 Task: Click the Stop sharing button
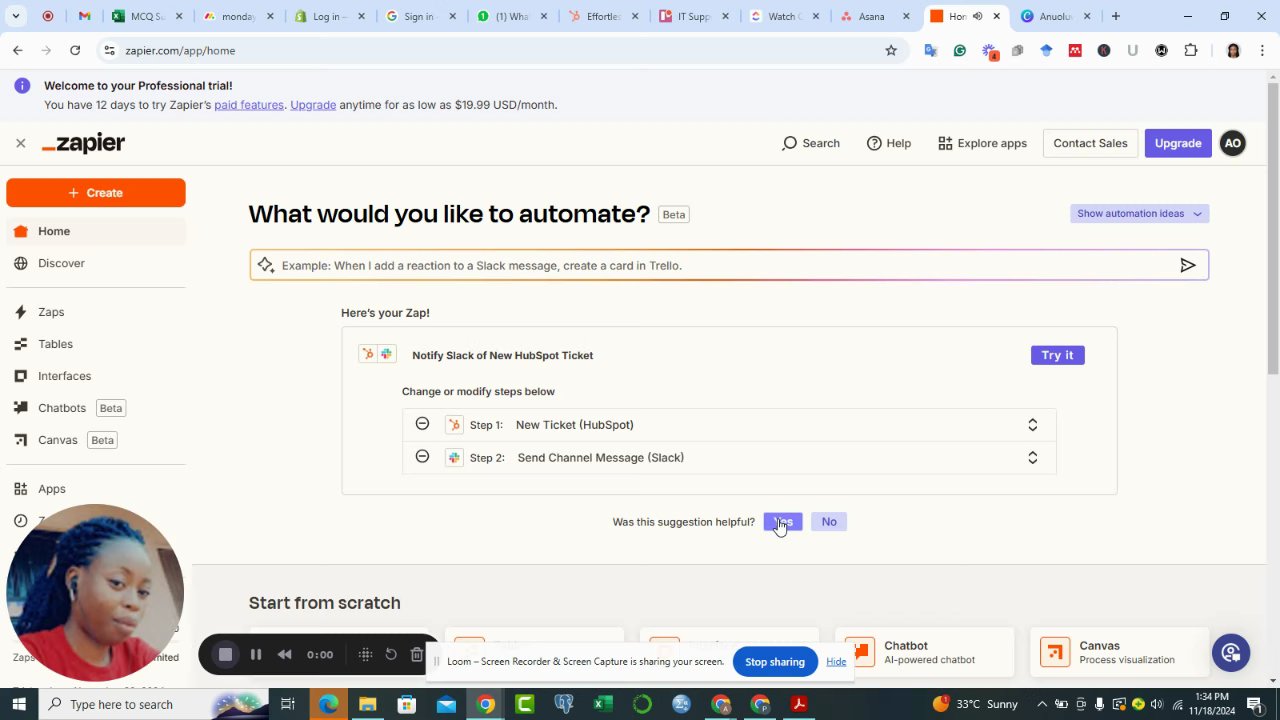[775, 662]
